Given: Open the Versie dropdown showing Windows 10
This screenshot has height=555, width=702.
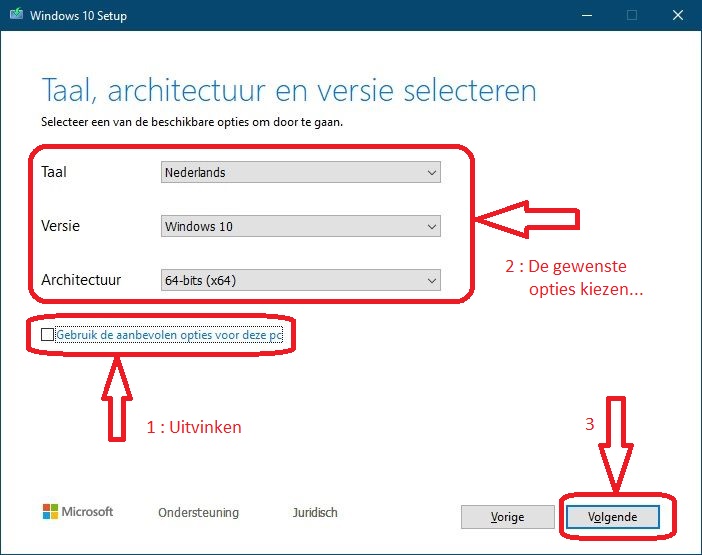Looking at the screenshot, I should (300, 226).
